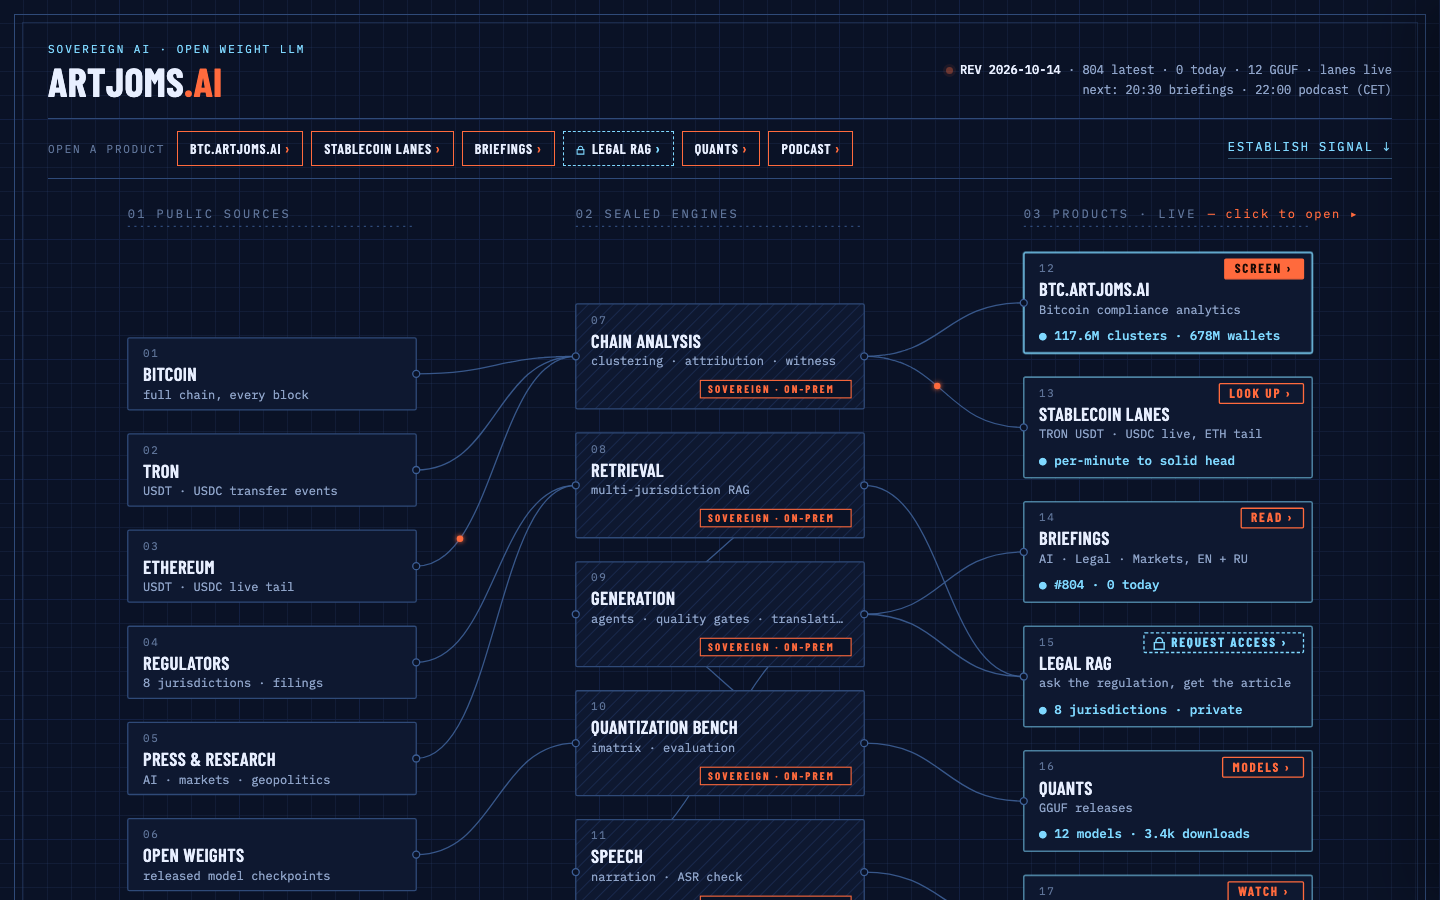The height and width of the screenshot is (900, 1440).
Task: Select the Regulators source node
Action: coord(272,662)
